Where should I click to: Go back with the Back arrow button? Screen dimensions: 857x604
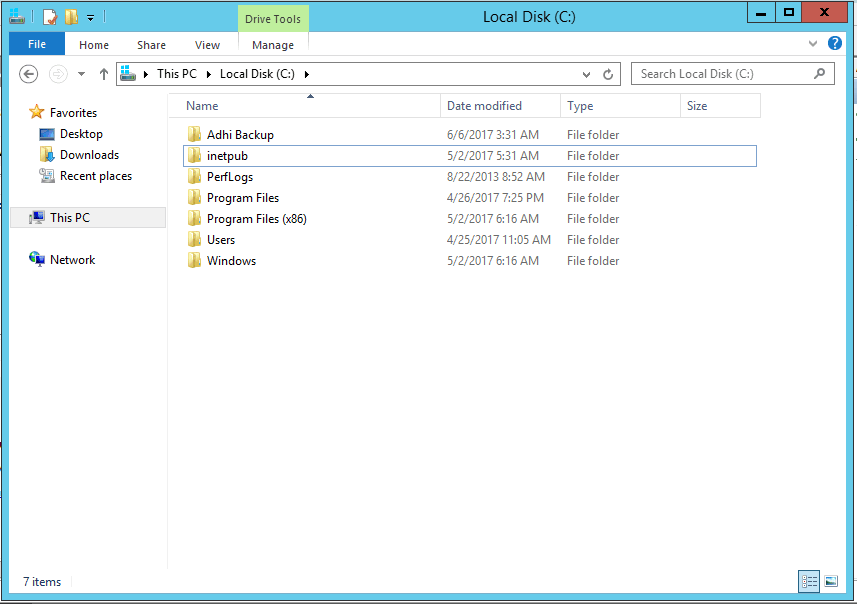pos(28,74)
